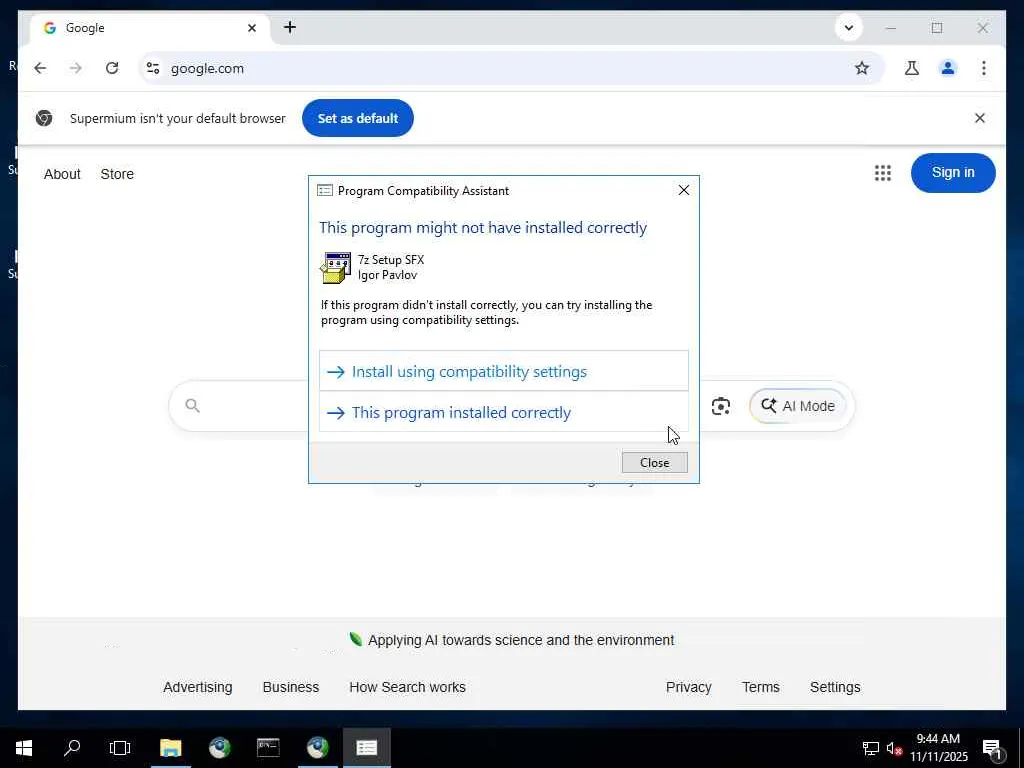Select the Google tab
Viewport: 1024px width, 768px height.
click(150, 28)
